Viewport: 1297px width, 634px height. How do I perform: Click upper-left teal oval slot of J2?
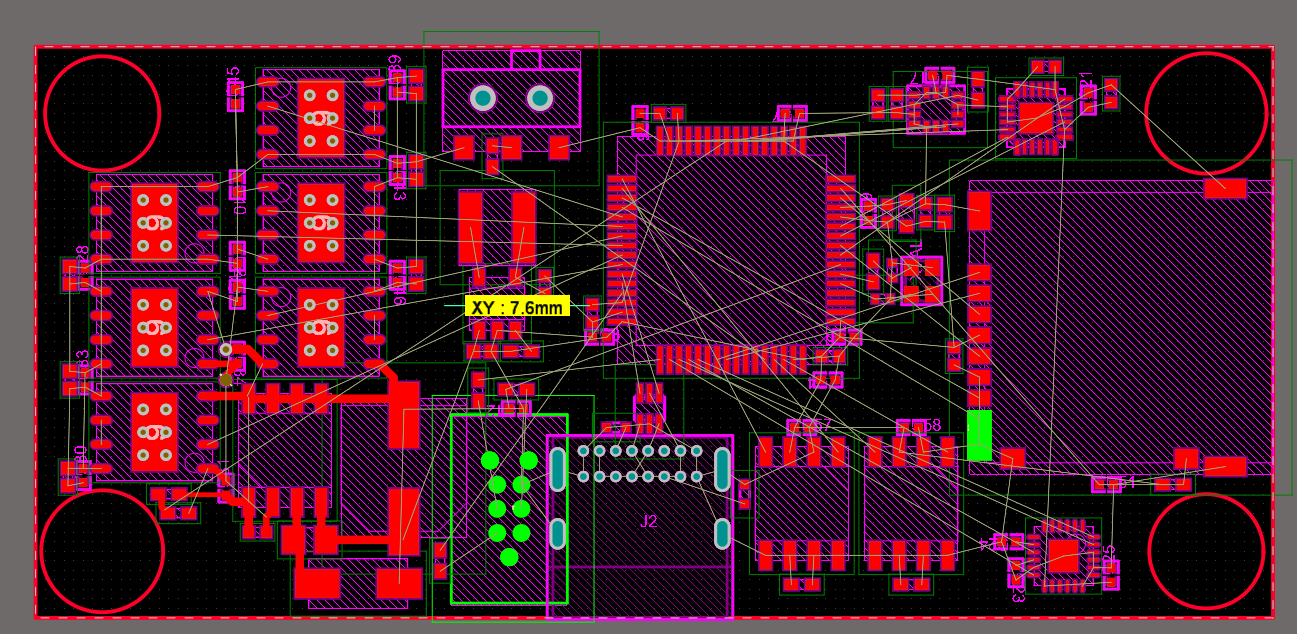tap(558, 469)
